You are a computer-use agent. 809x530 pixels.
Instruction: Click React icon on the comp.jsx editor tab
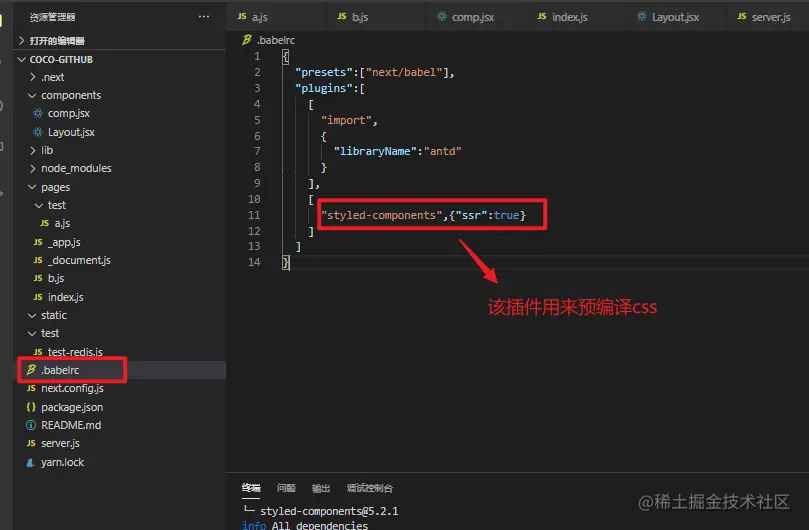pyautogui.click(x=442, y=17)
